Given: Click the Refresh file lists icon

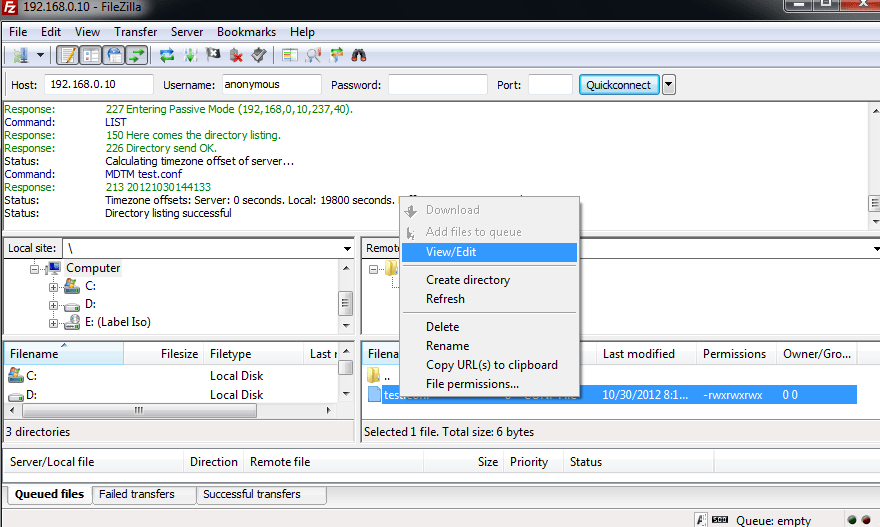Looking at the screenshot, I should [x=167, y=55].
